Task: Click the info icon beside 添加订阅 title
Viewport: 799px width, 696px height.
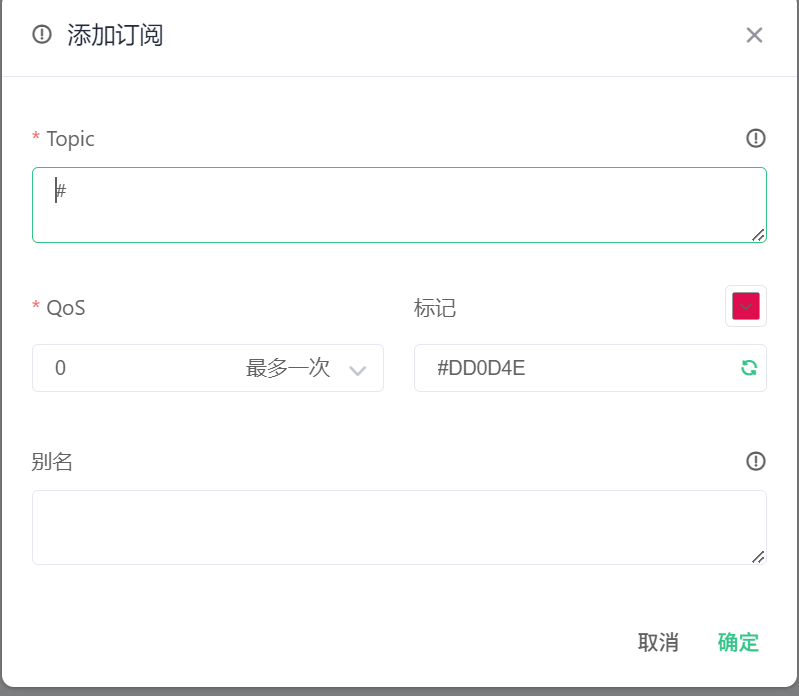Action: click(42, 35)
